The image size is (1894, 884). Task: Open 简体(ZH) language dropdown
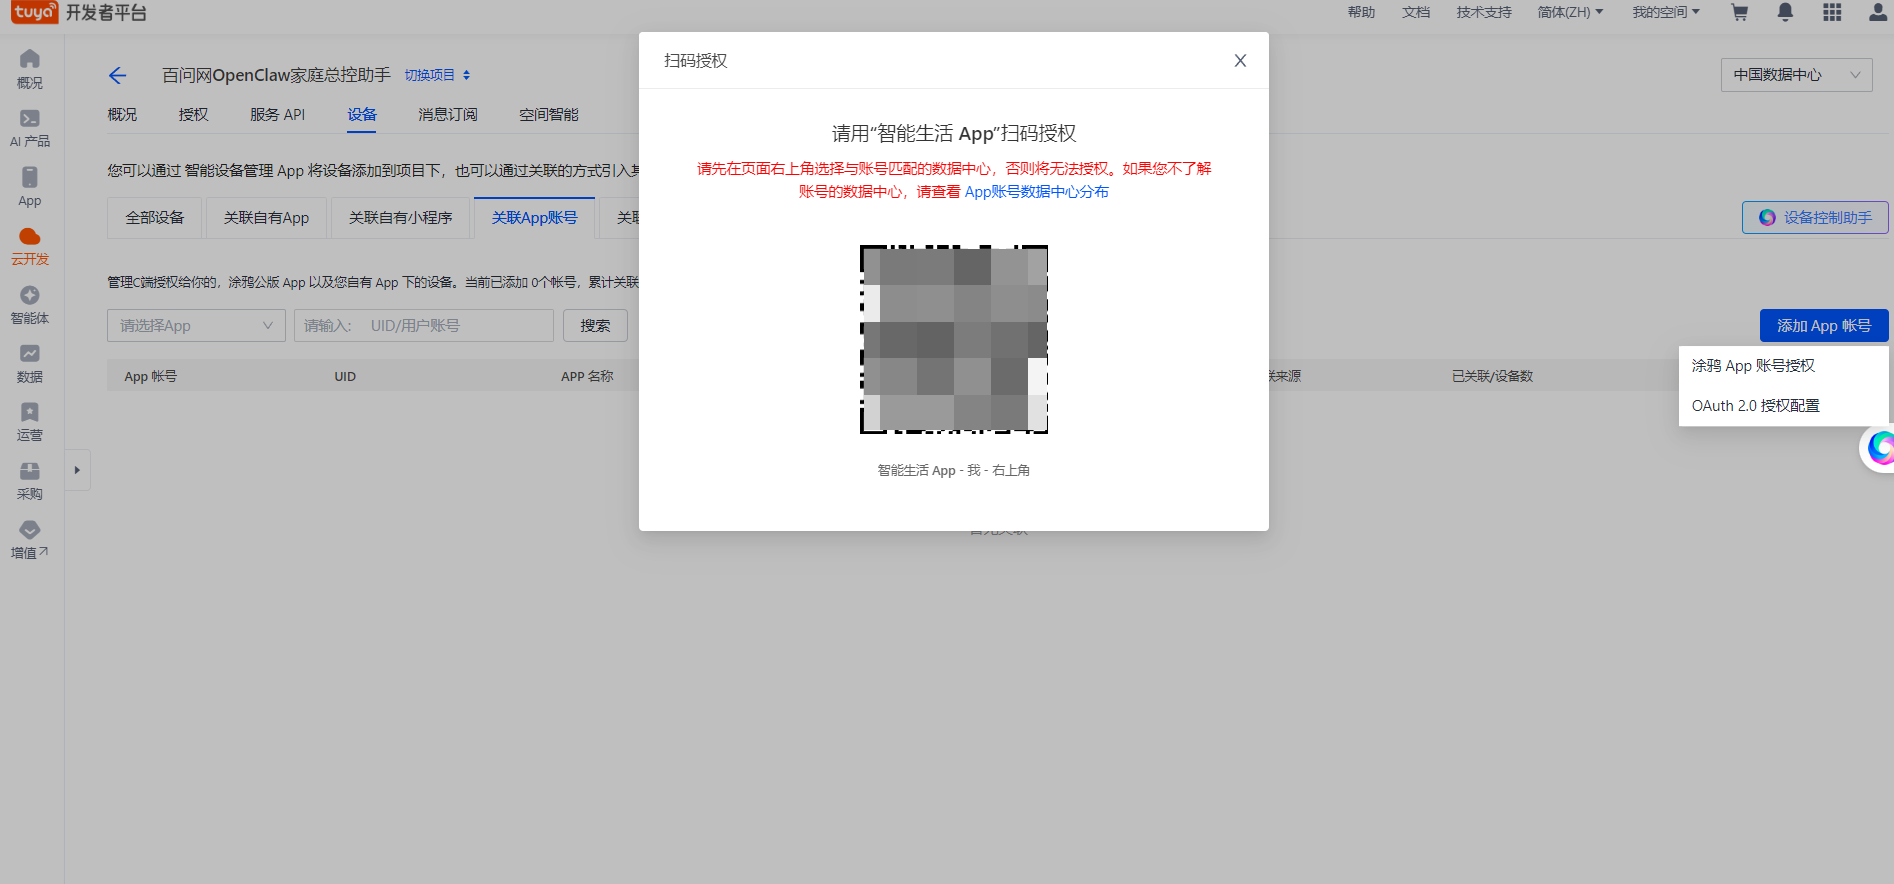(x=1570, y=12)
